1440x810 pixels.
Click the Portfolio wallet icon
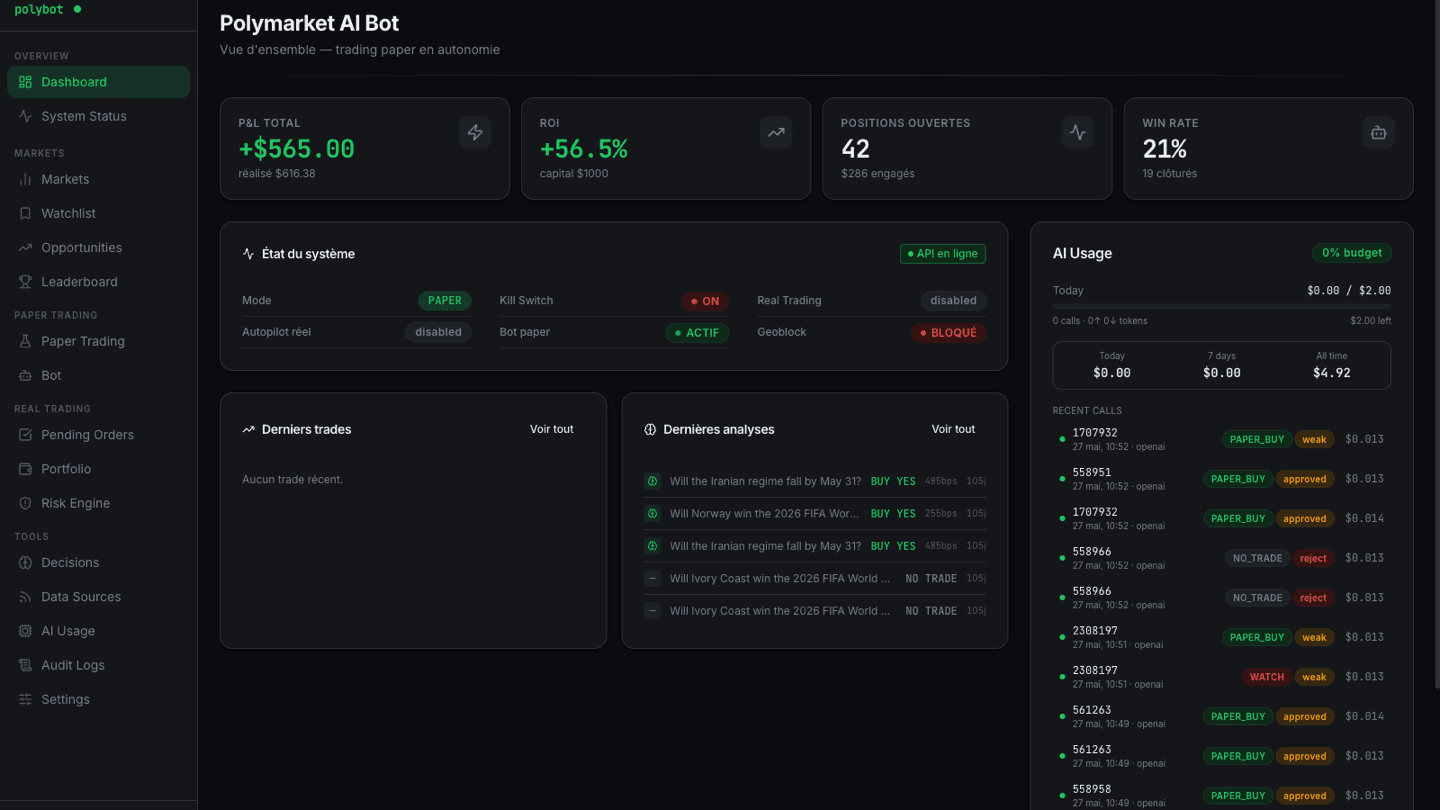point(25,469)
